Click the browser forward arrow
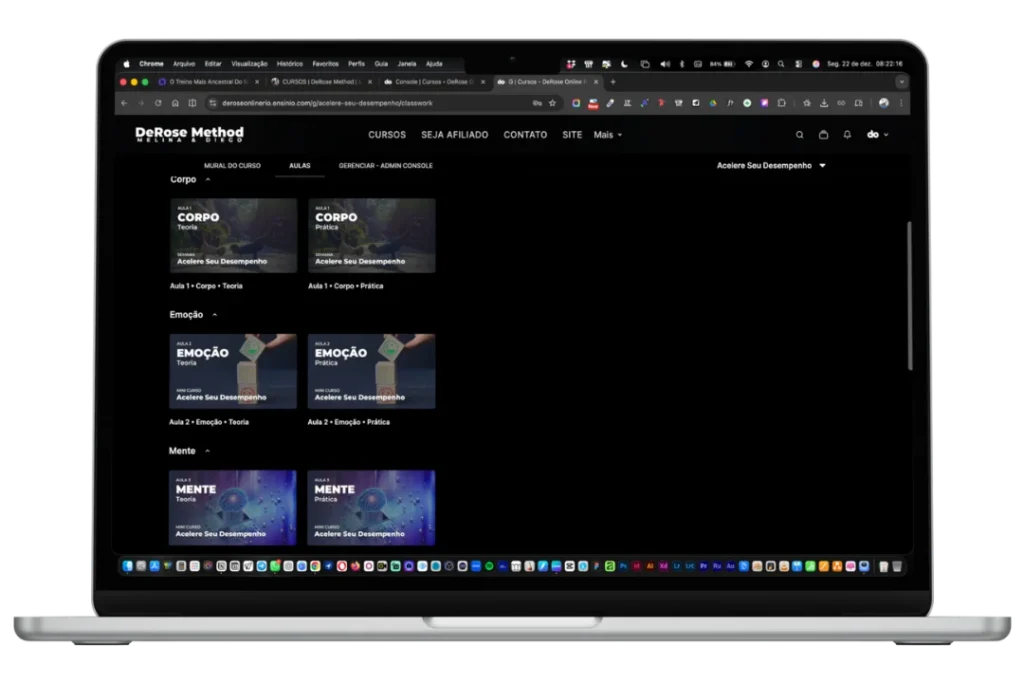 141,103
